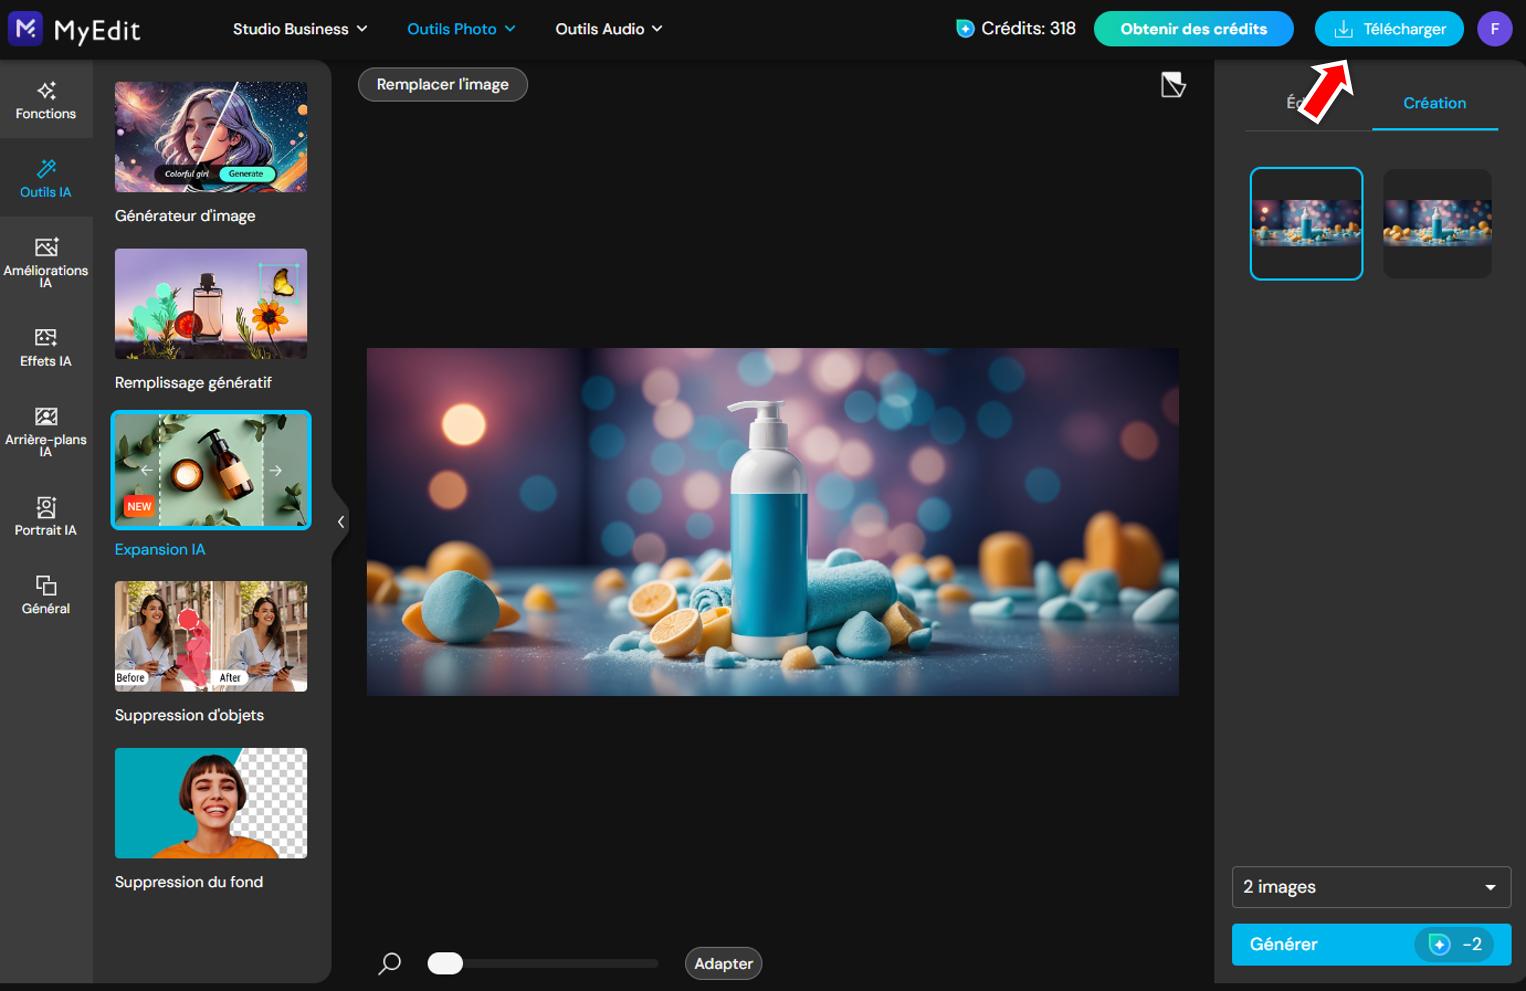This screenshot has width=1526, height=991.
Task: Switch to the Création tab
Action: pos(1435,102)
